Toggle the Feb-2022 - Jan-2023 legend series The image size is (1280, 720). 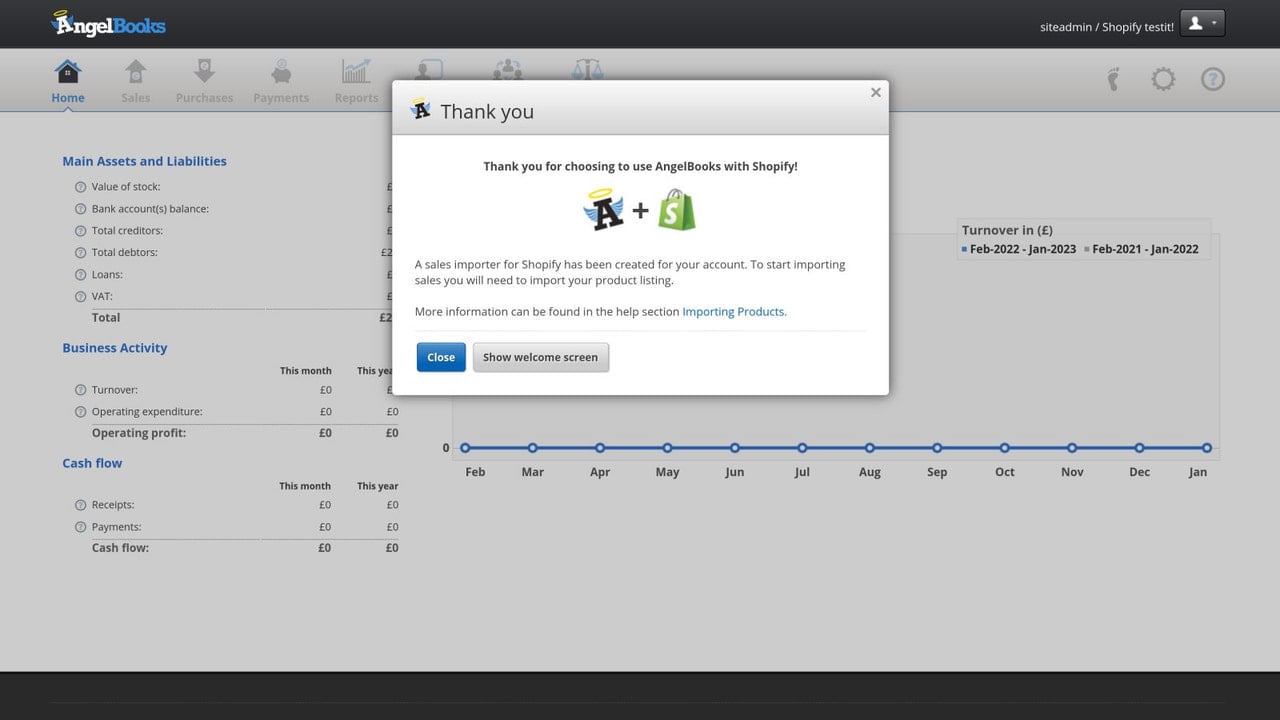click(x=1017, y=249)
